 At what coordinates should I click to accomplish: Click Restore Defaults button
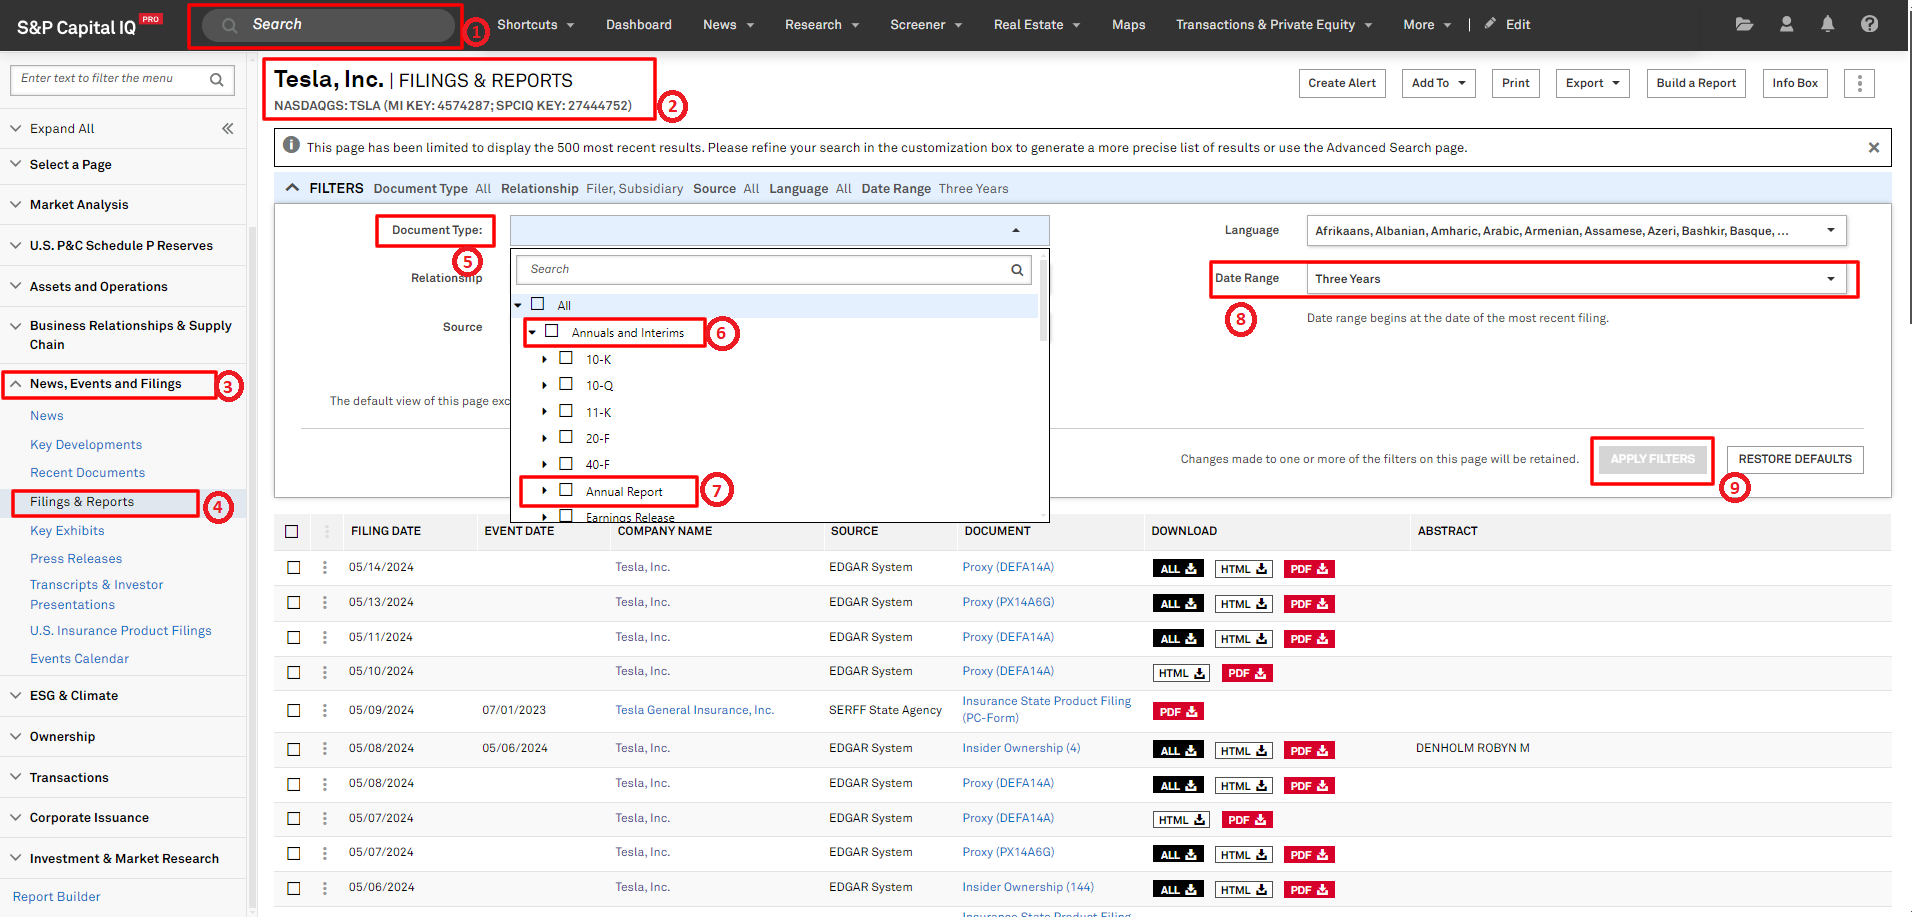pos(1795,460)
